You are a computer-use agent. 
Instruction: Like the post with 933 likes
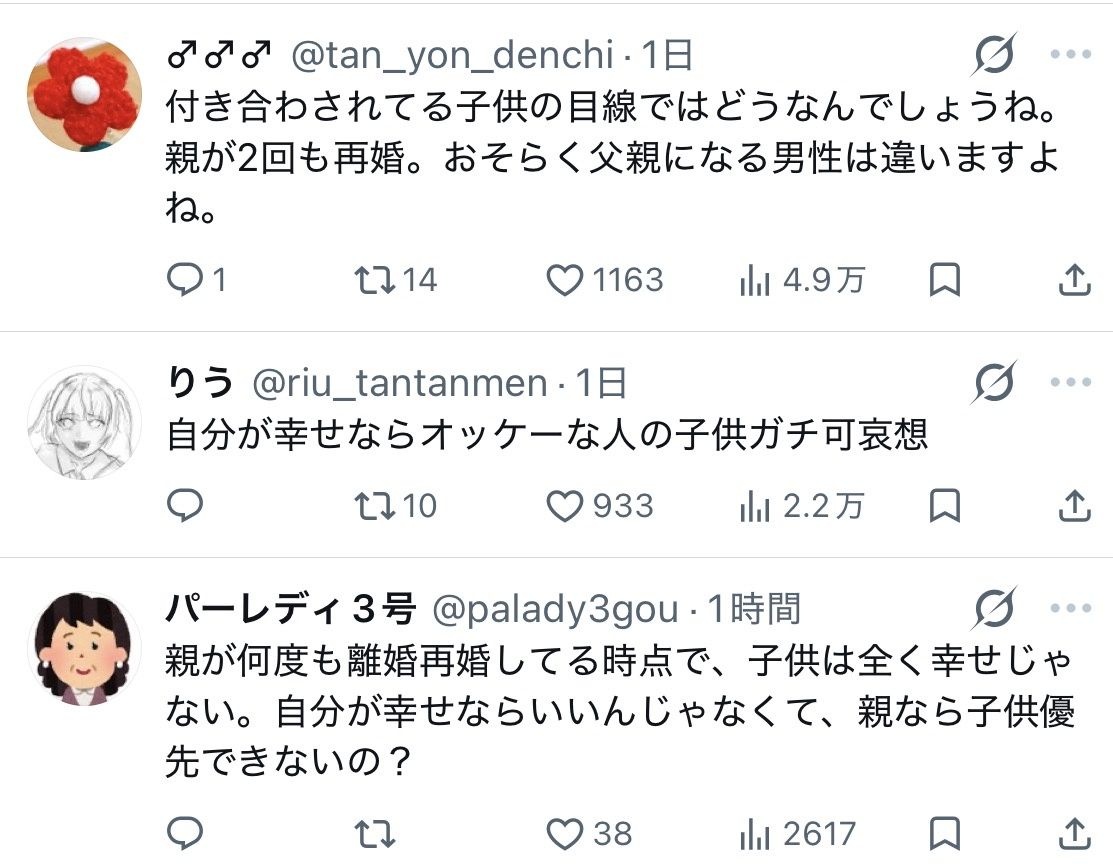tap(565, 507)
